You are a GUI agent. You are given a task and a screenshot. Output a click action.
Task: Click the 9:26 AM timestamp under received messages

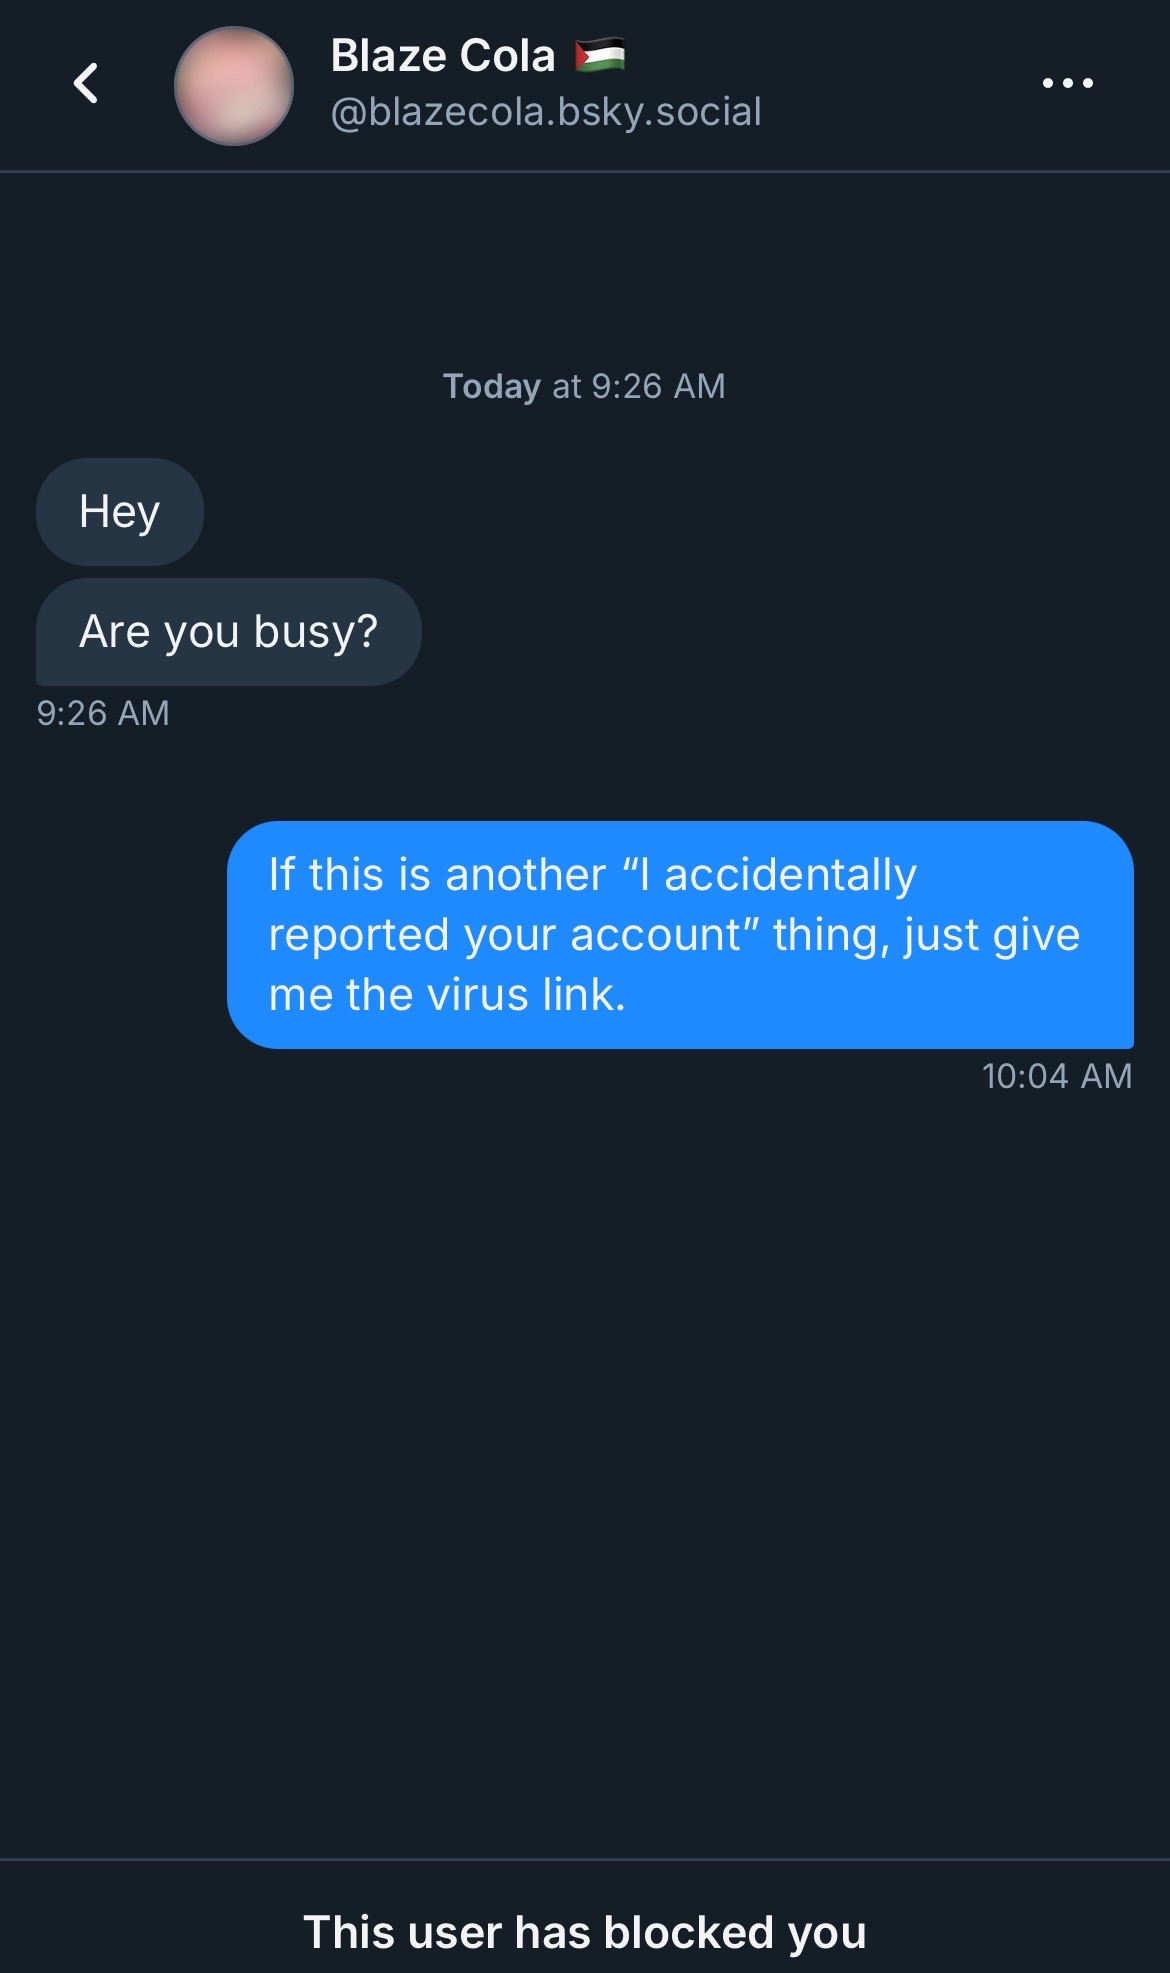tap(103, 713)
